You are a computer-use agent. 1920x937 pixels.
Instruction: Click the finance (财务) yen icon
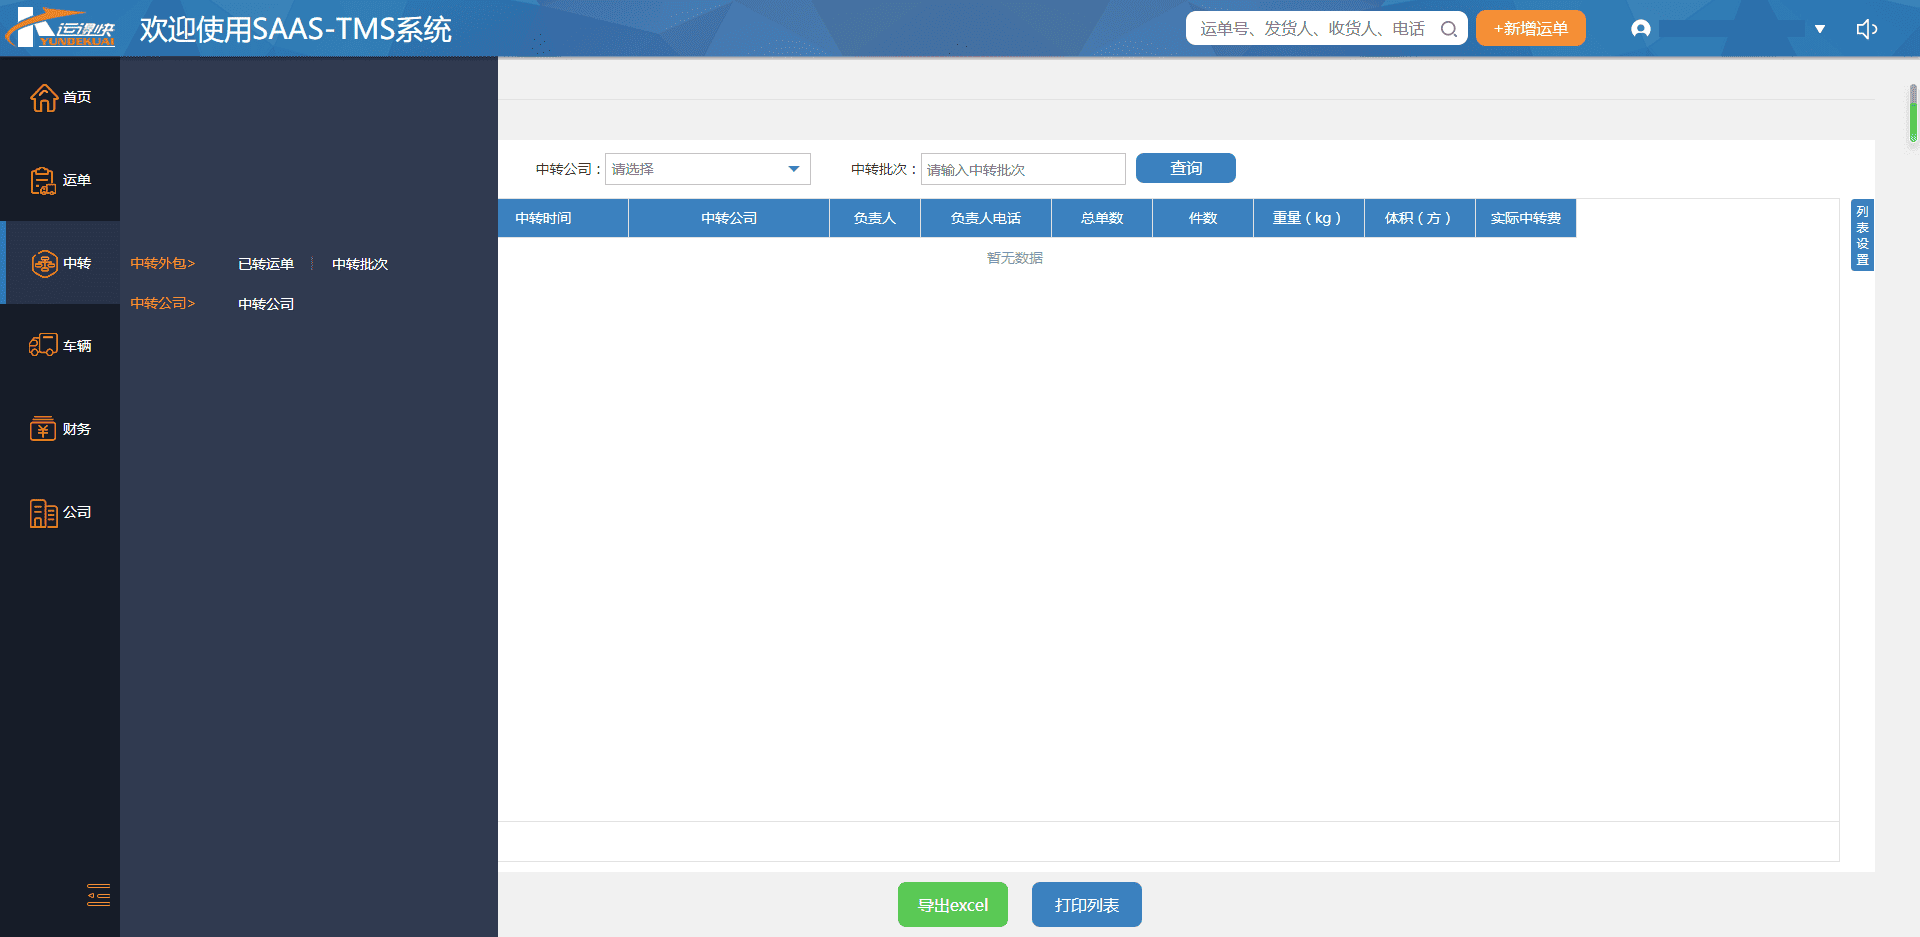tap(43, 429)
